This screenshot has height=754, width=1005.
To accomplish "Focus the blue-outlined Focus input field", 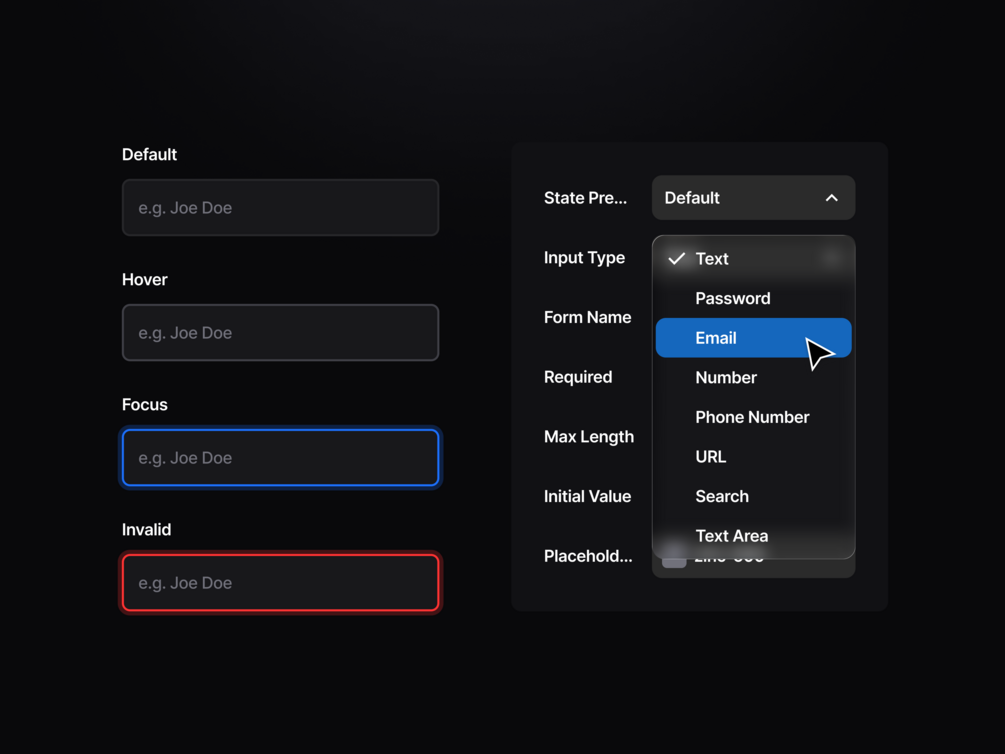I will point(280,458).
